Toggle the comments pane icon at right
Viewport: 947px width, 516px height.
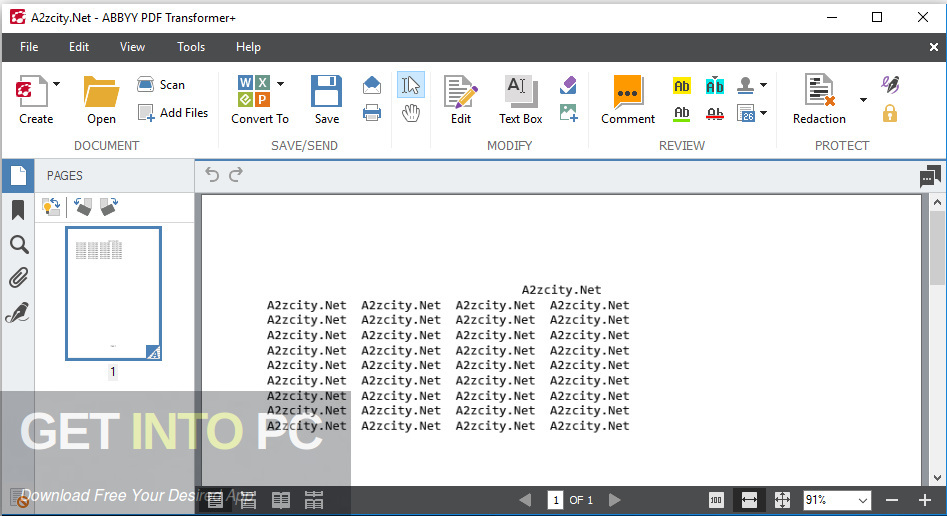[930, 176]
